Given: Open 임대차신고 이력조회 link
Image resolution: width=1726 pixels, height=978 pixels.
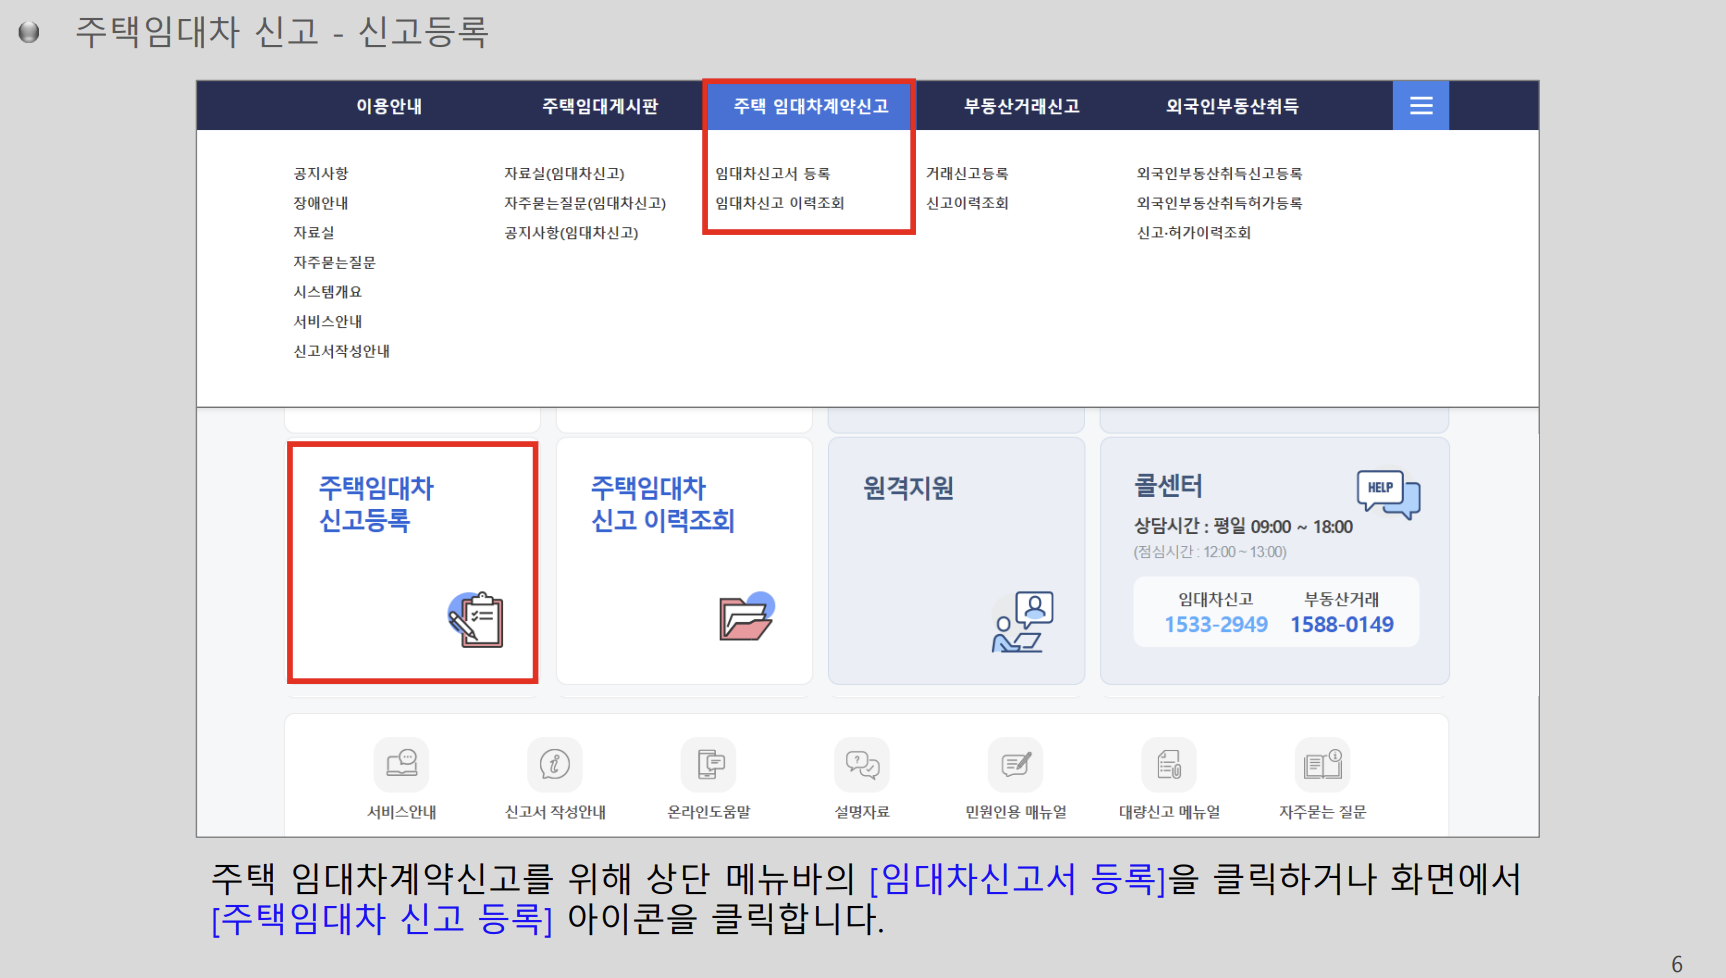Looking at the screenshot, I should pos(781,203).
